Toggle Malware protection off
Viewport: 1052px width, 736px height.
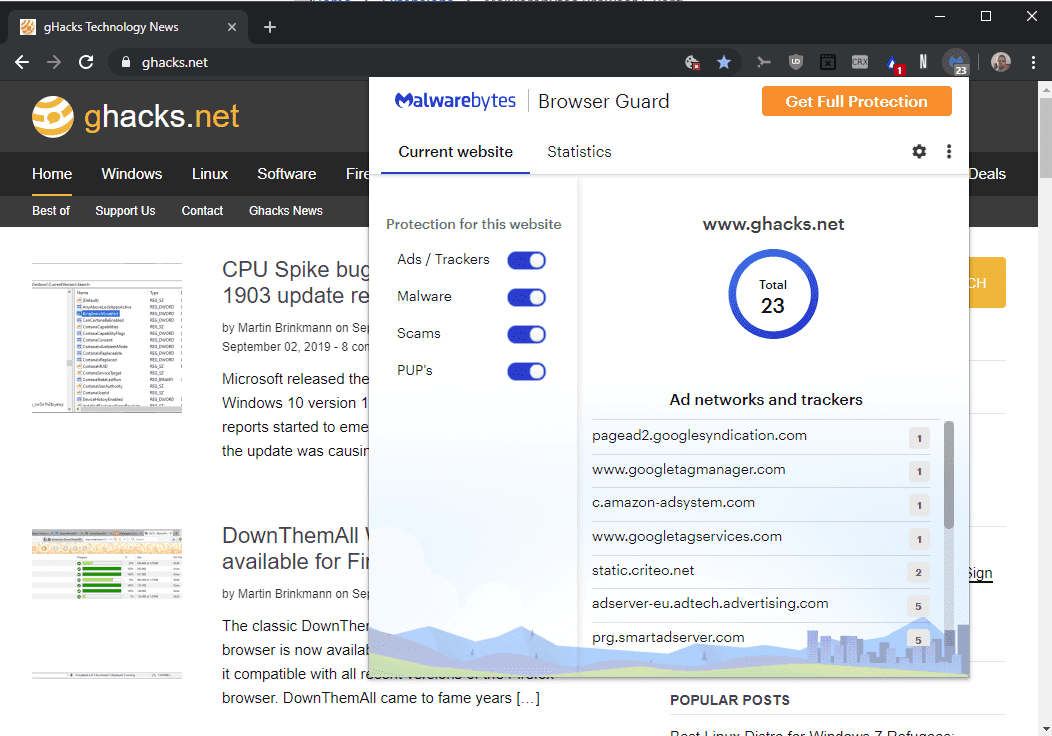tap(526, 297)
